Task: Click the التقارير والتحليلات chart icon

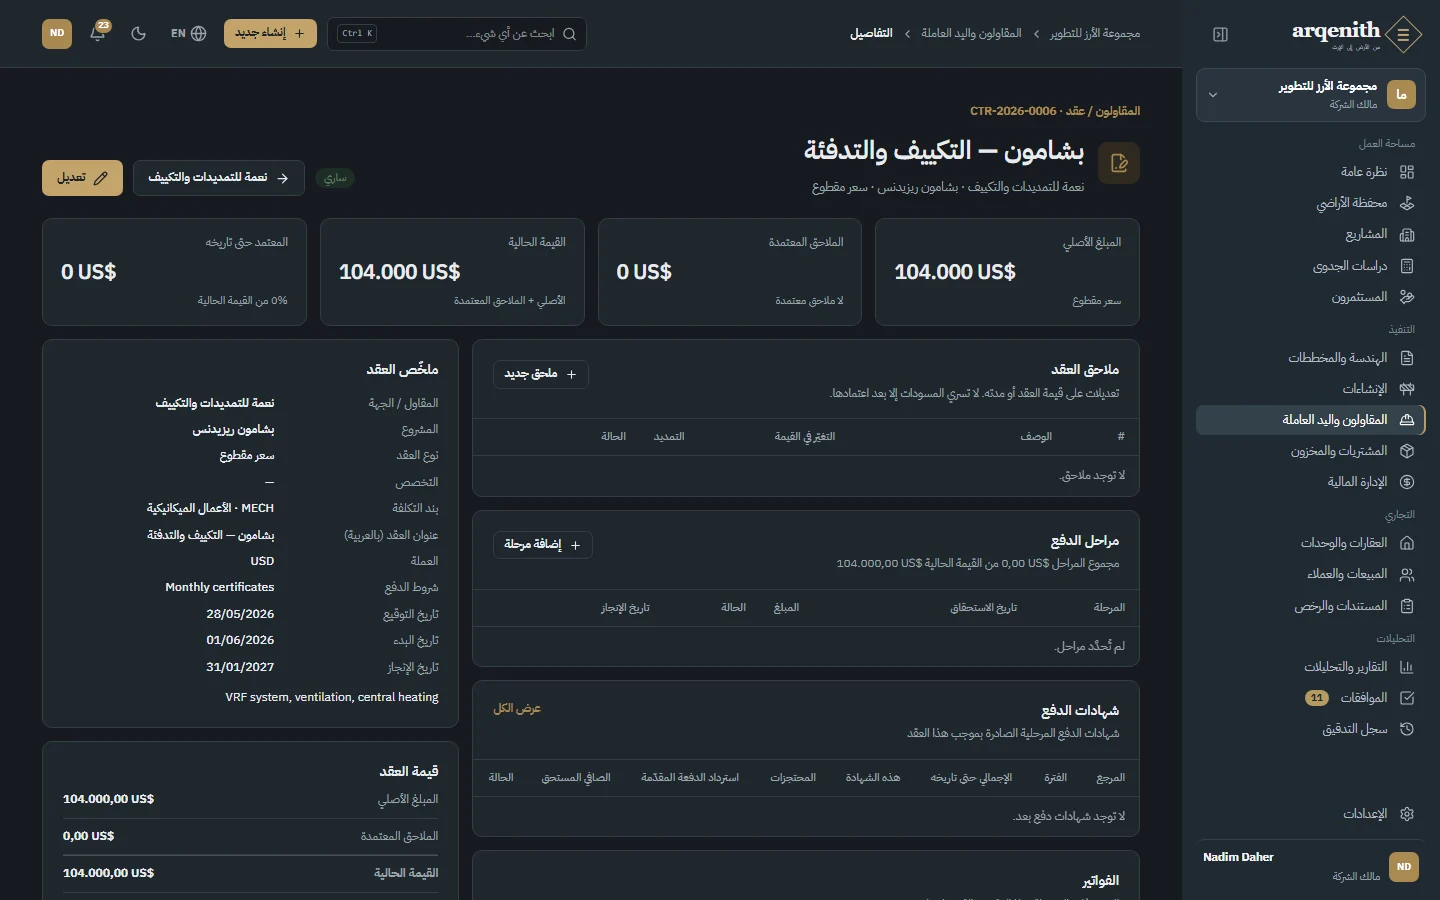Action: [x=1407, y=667]
